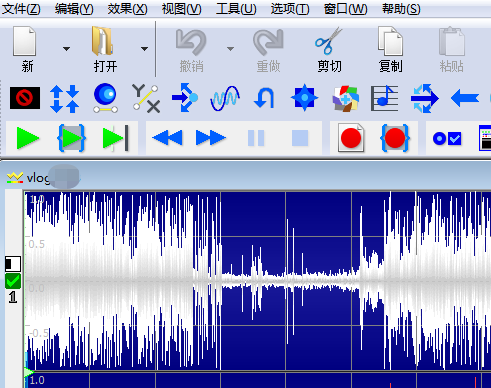Play selection with bracketed green play icon

click(72, 138)
